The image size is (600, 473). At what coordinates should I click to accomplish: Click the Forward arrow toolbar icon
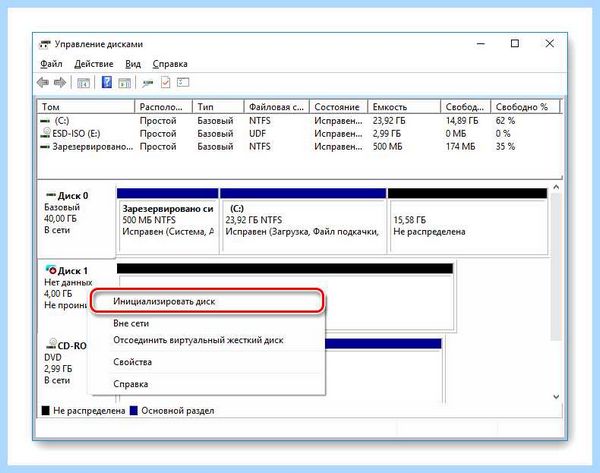60,82
